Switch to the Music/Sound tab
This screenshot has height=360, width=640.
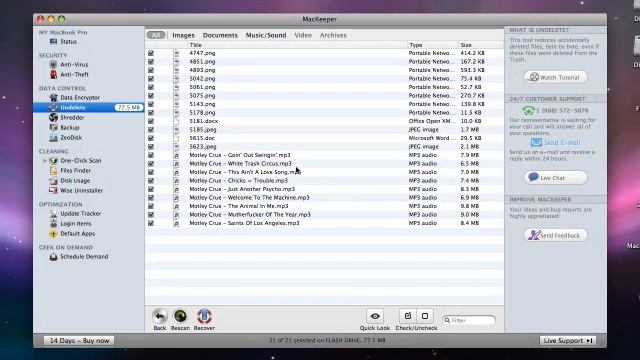[266, 36]
